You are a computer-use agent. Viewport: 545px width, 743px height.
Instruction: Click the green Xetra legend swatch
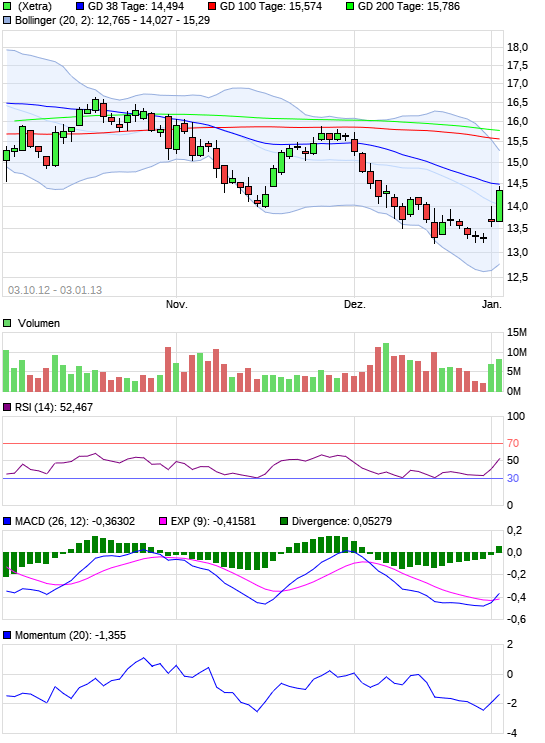coord(7,7)
